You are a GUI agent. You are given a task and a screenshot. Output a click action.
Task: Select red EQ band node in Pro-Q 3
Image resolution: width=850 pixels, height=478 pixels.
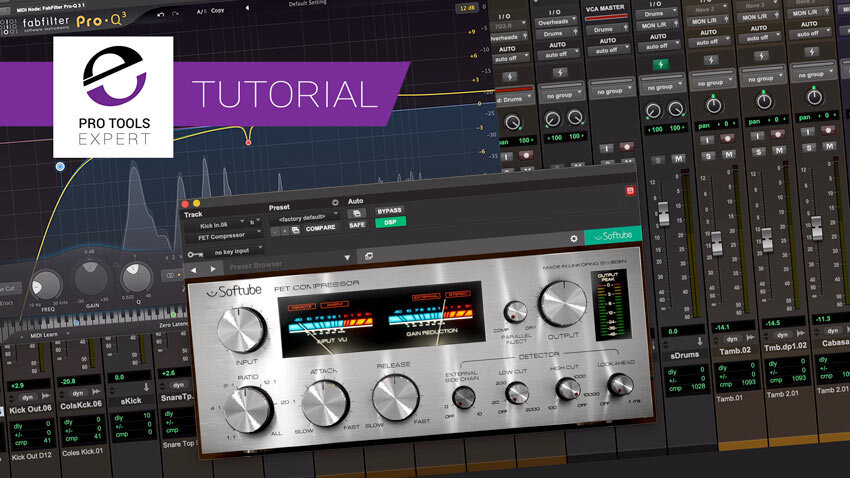click(248, 143)
